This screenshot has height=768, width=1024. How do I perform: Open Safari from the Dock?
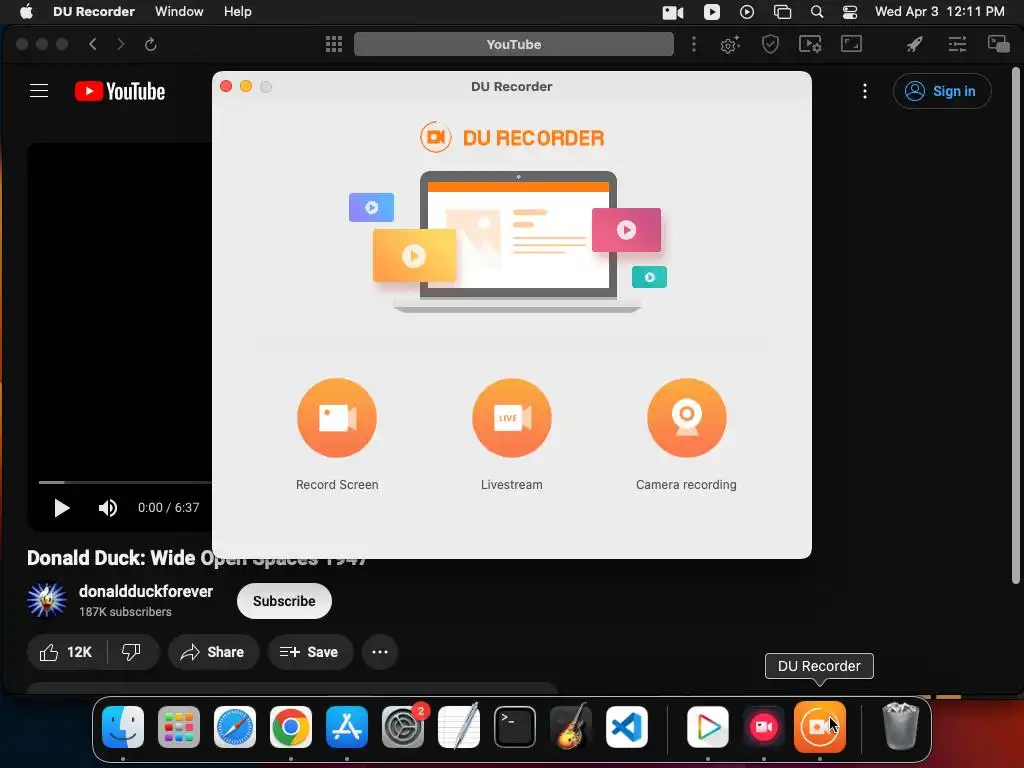click(235, 726)
